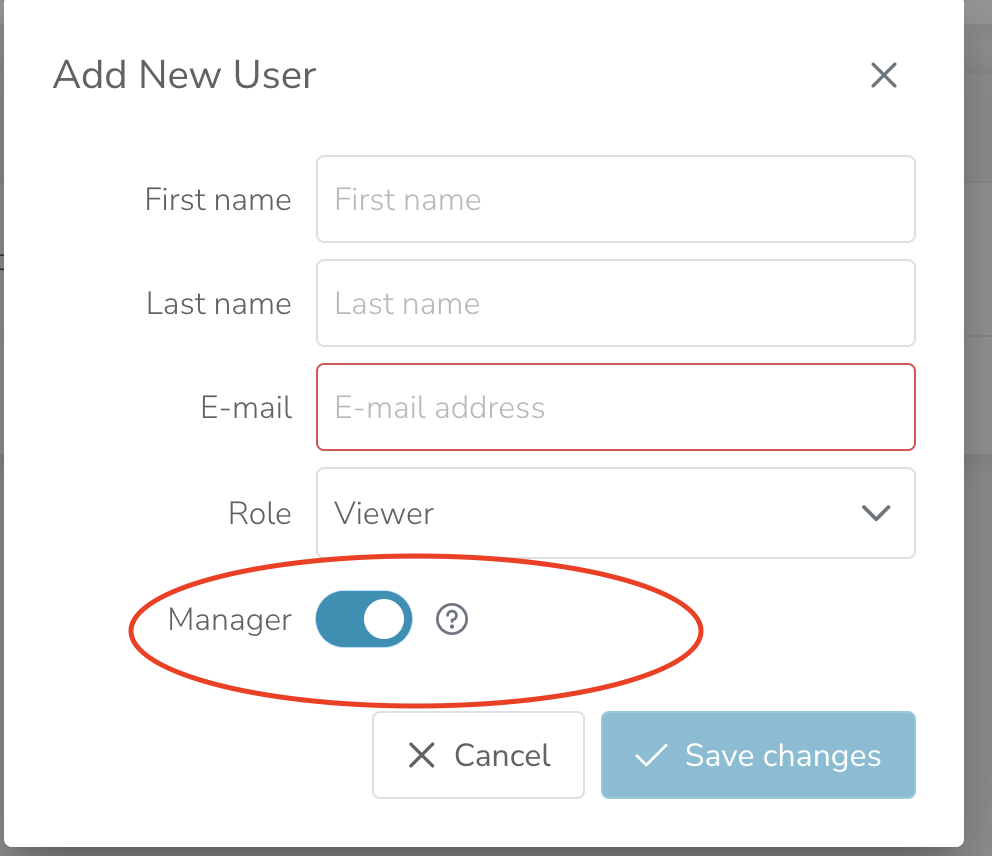Select the E-mail address field
Screen dimensions: 992x856
click(615, 407)
